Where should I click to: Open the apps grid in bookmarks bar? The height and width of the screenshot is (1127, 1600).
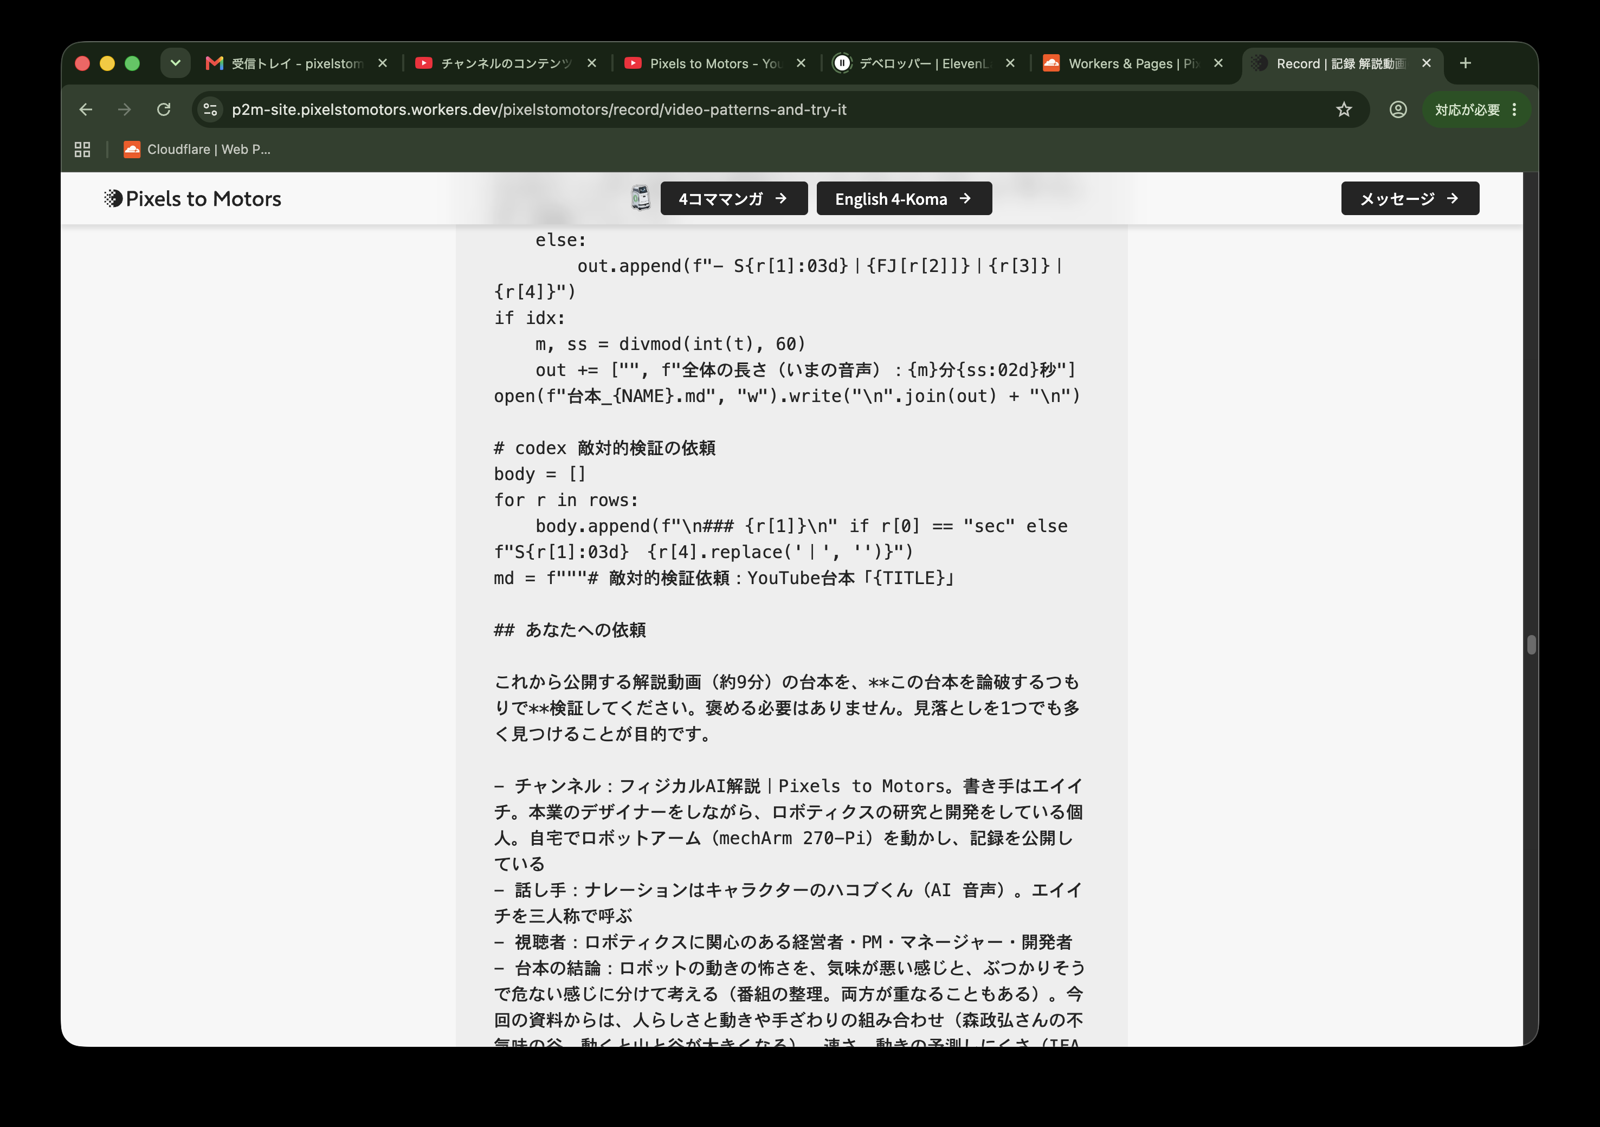pos(83,150)
